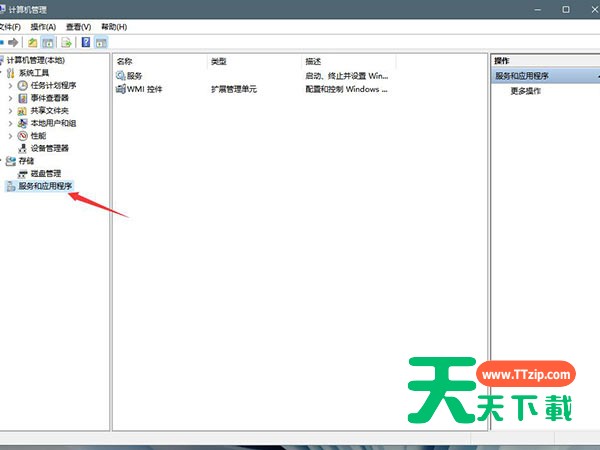Expand the 事件查看器 tree node

click(x=10, y=98)
